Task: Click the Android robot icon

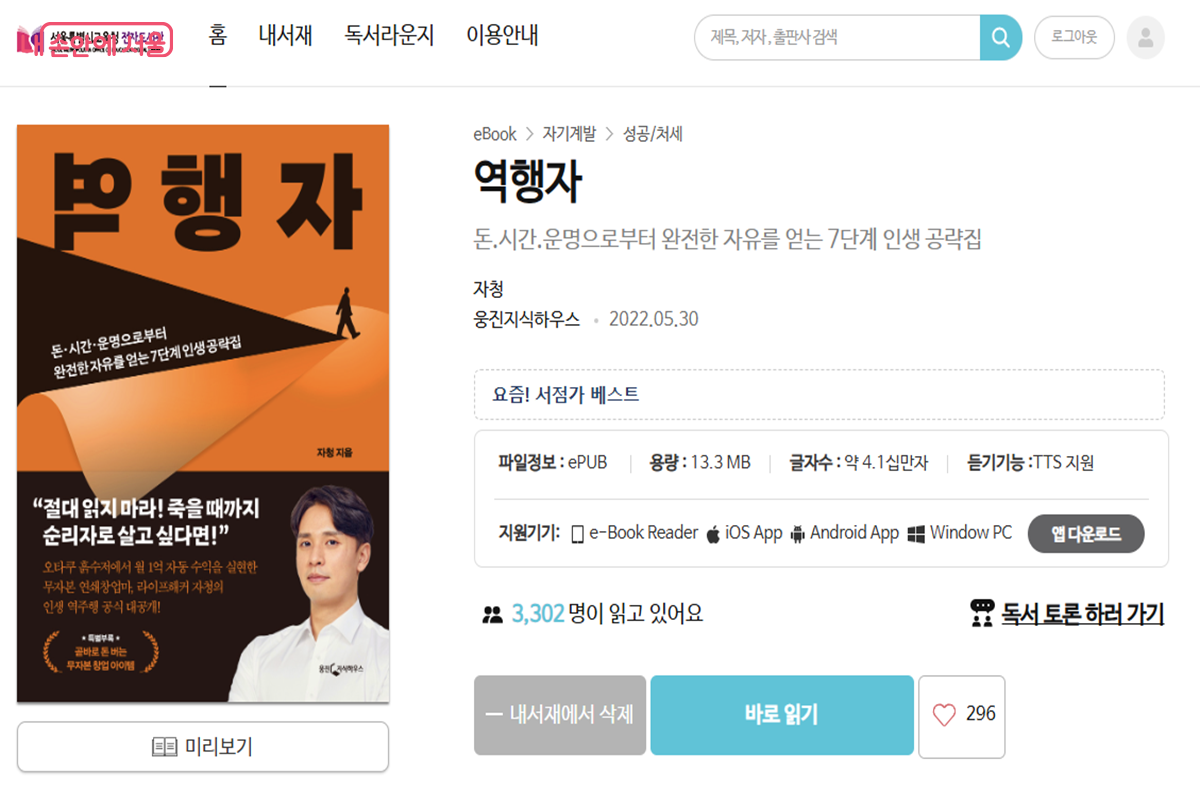Action: (x=797, y=533)
